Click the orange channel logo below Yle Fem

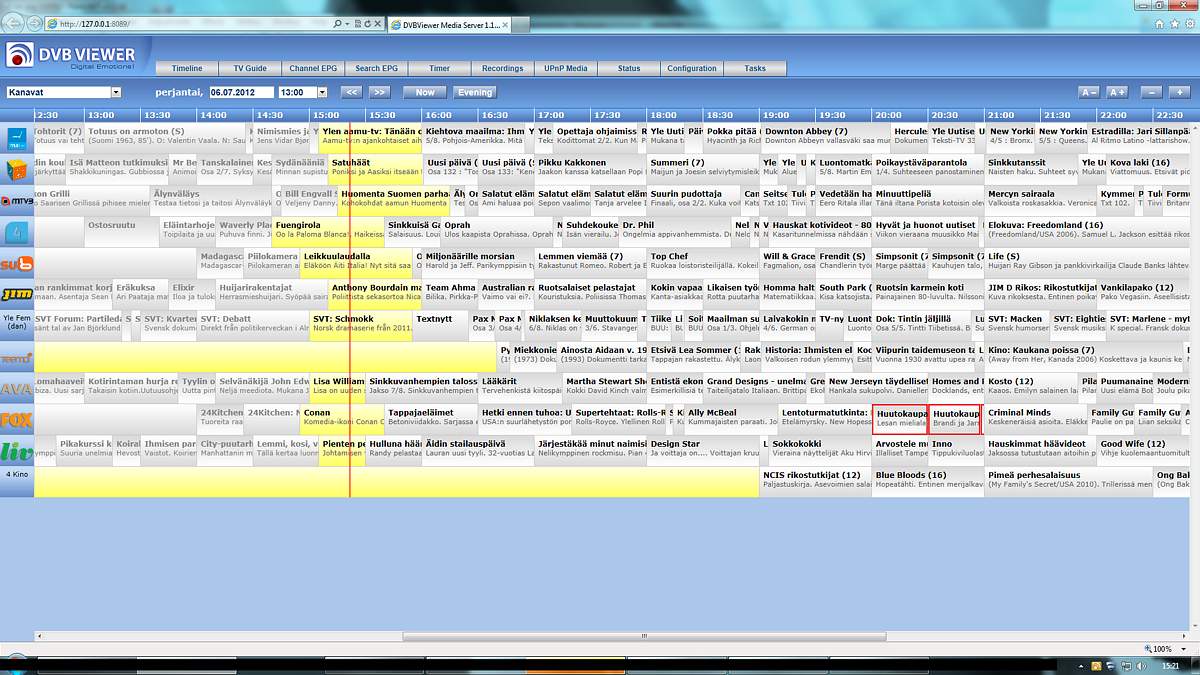point(17,357)
